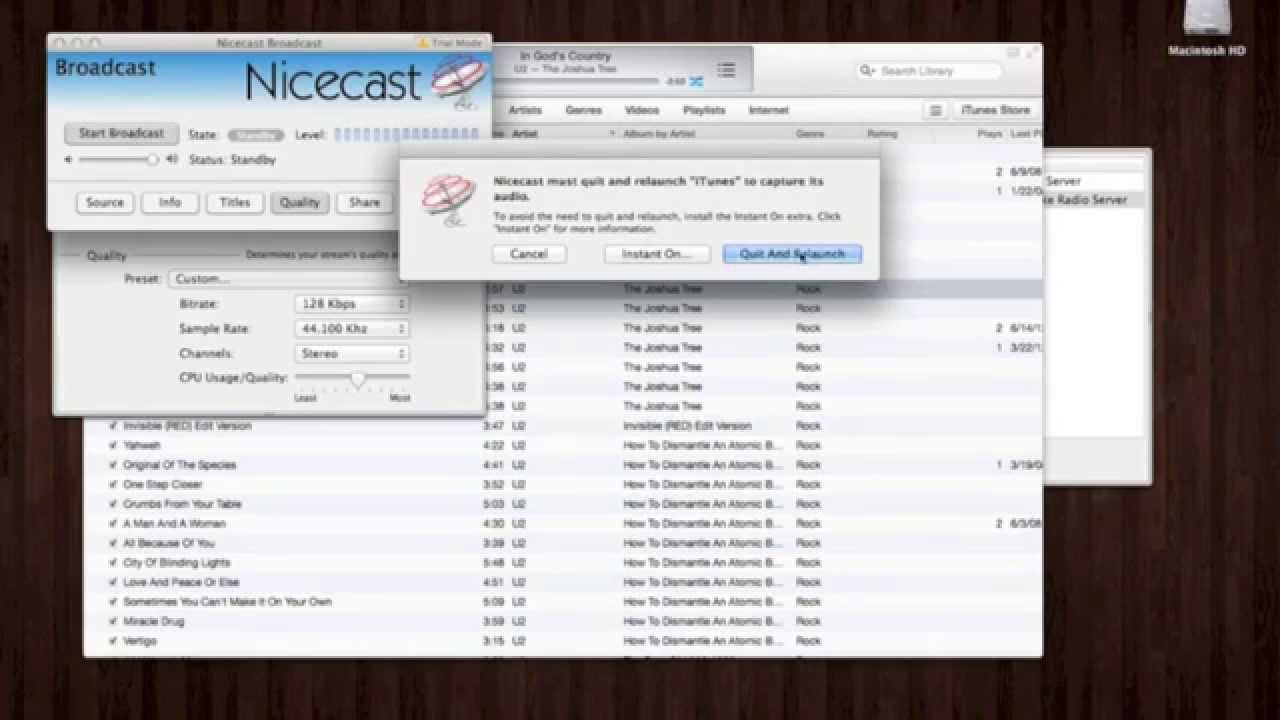Open the iTunes Store button
The image size is (1280, 720).
[x=995, y=110]
